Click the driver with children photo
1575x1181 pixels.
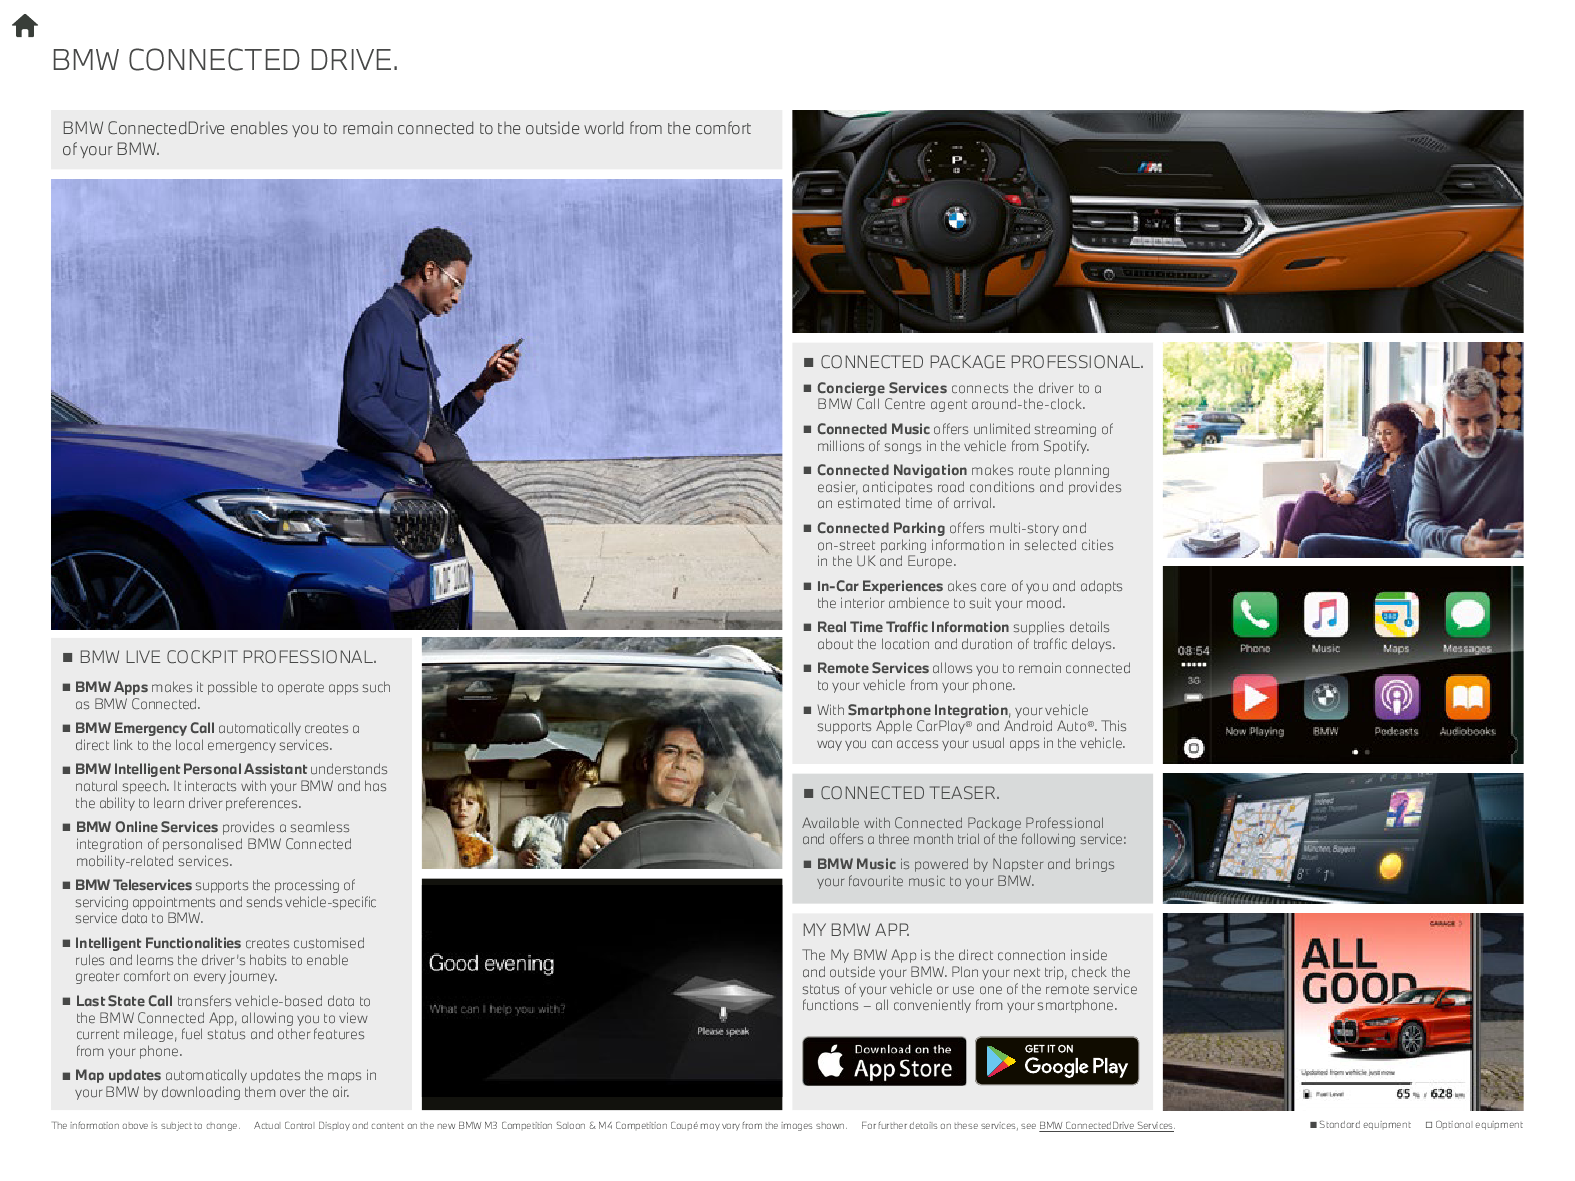coord(602,753)
